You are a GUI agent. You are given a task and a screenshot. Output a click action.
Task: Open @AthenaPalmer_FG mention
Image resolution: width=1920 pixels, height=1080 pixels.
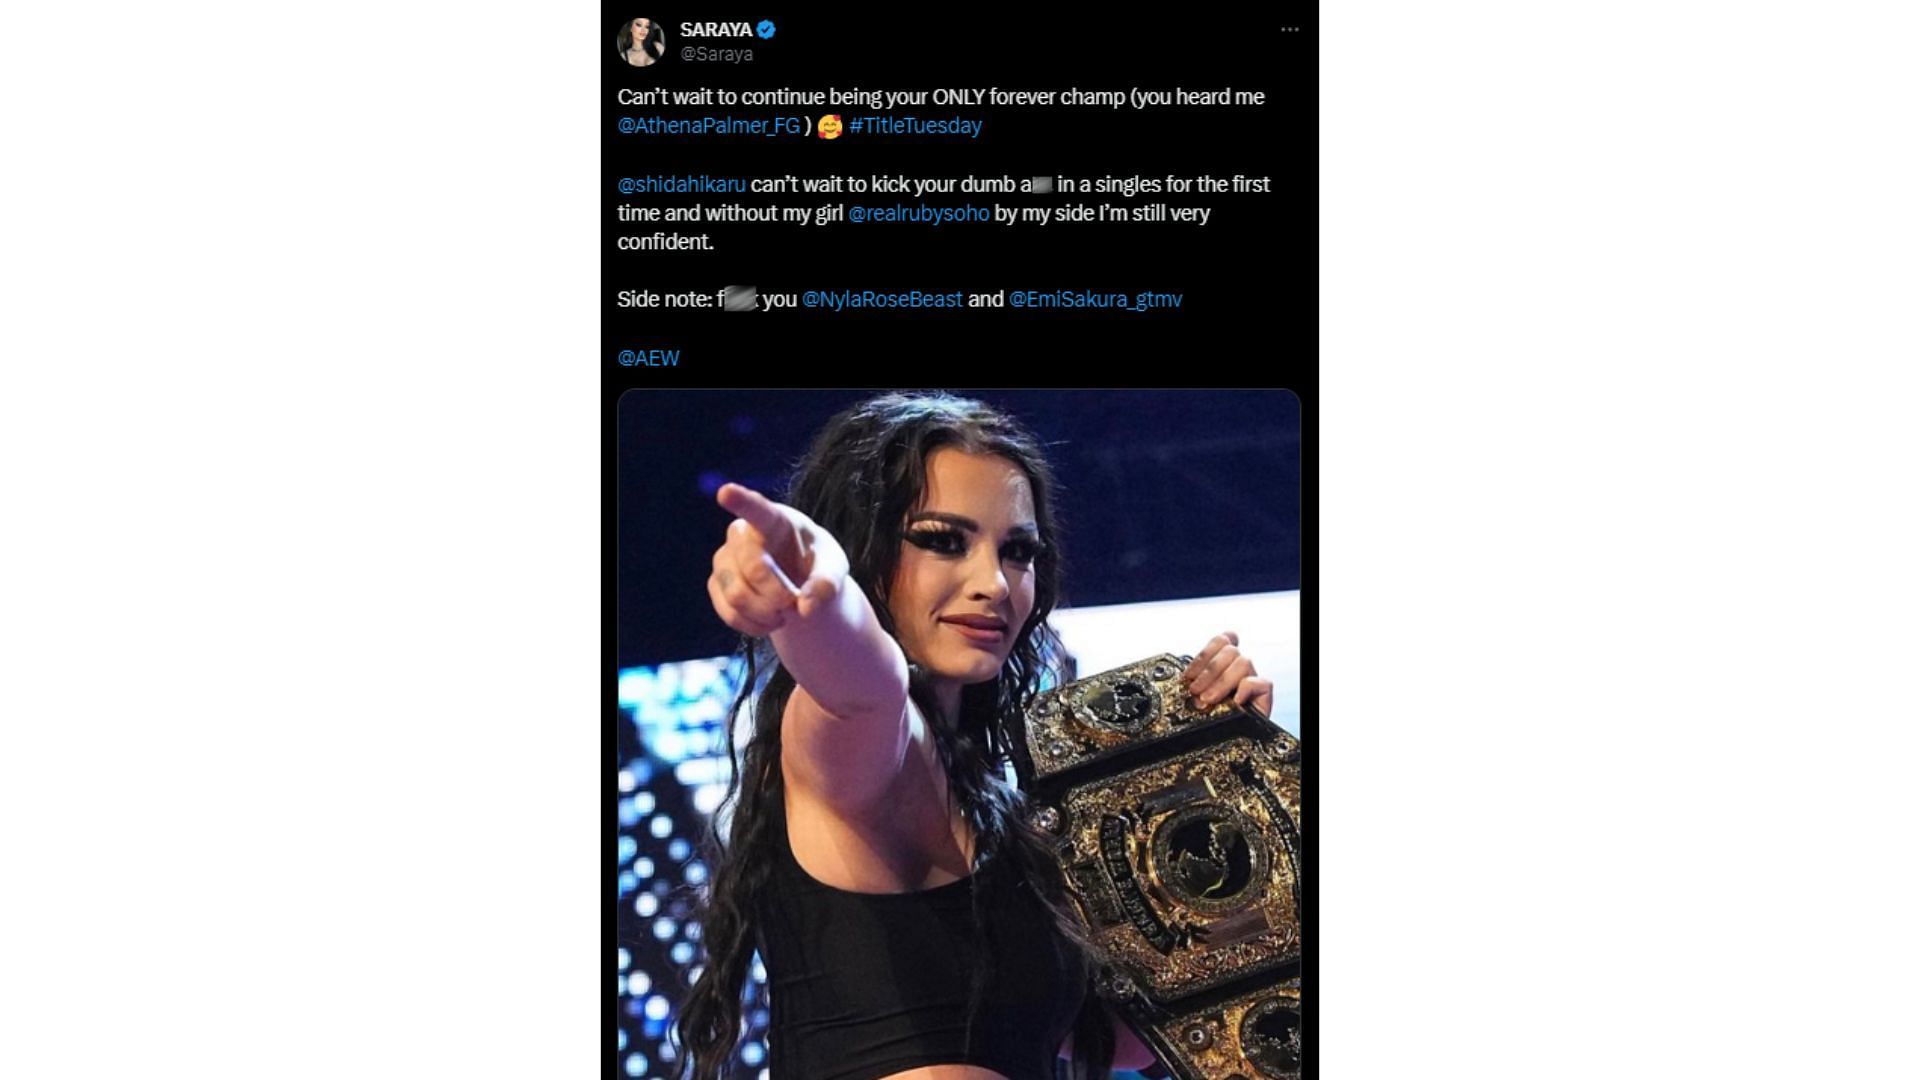click(709, 126)
